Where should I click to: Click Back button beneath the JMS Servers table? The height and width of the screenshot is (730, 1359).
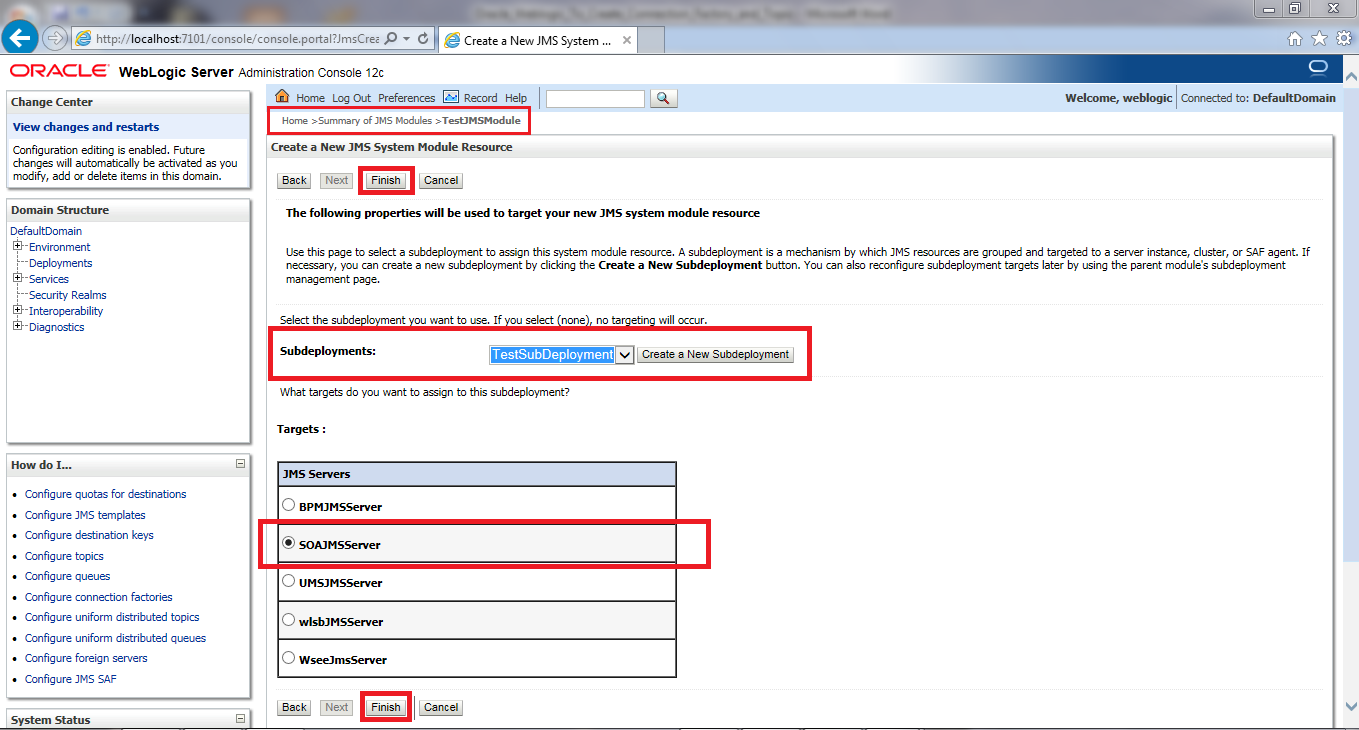point(294,707)
